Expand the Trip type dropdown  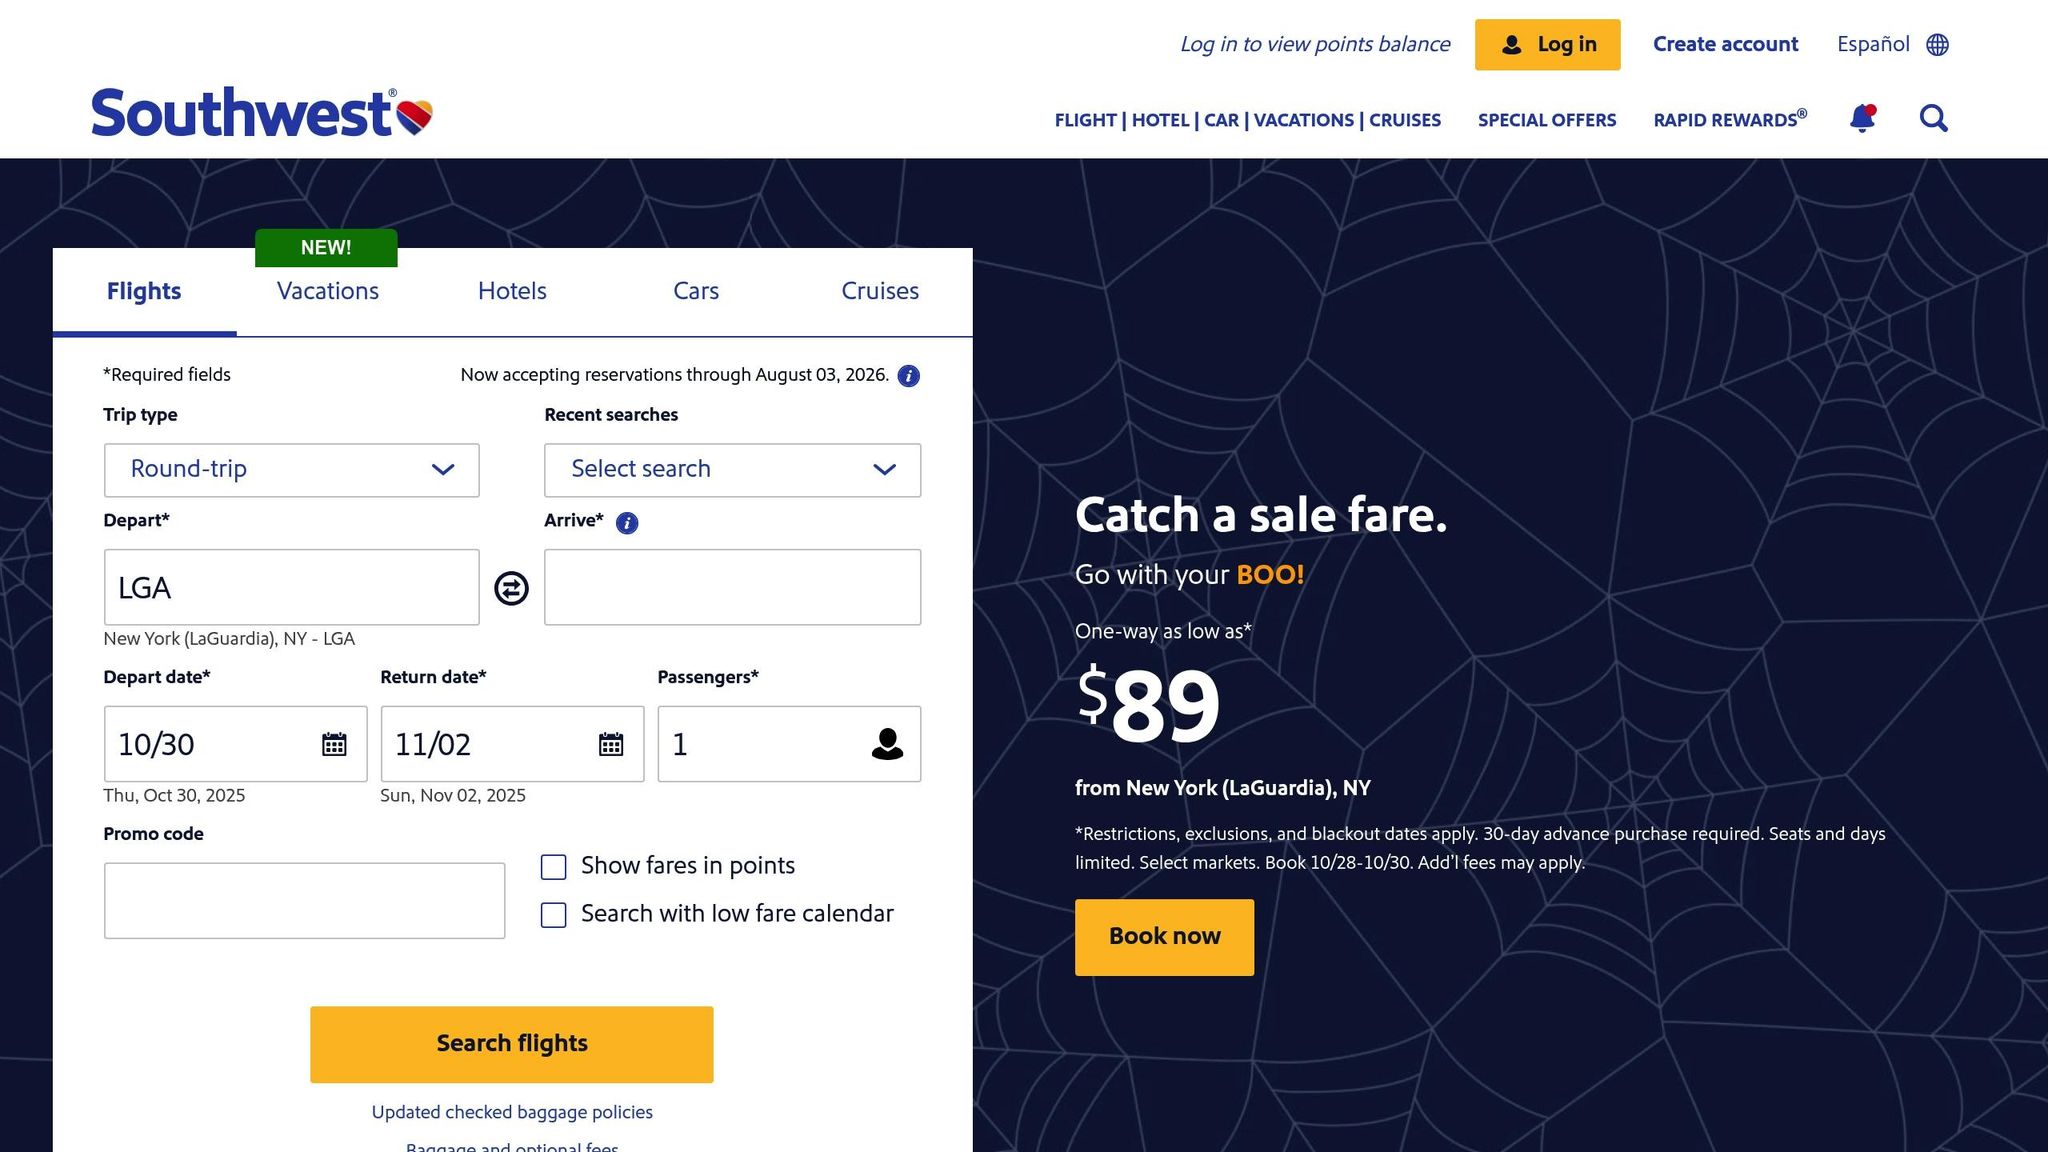(x=291, y=470)
